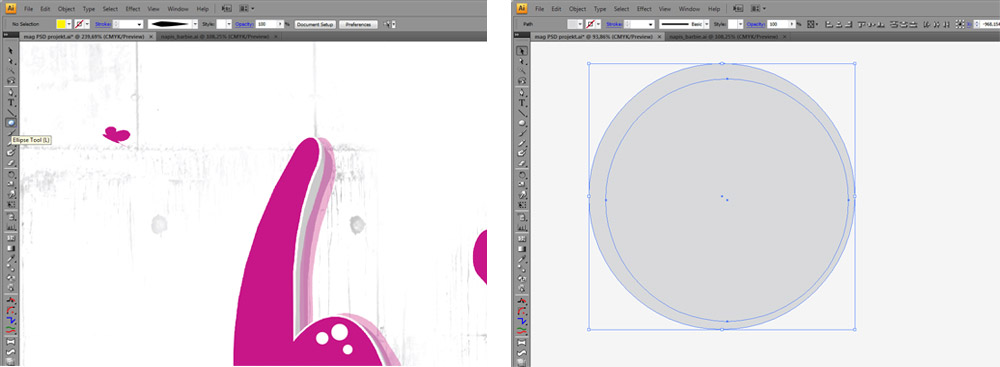This screenshot has width=1000, height=367.
Task: Click the gray fill swatch in right window
Action: click(x=573, y=24)
